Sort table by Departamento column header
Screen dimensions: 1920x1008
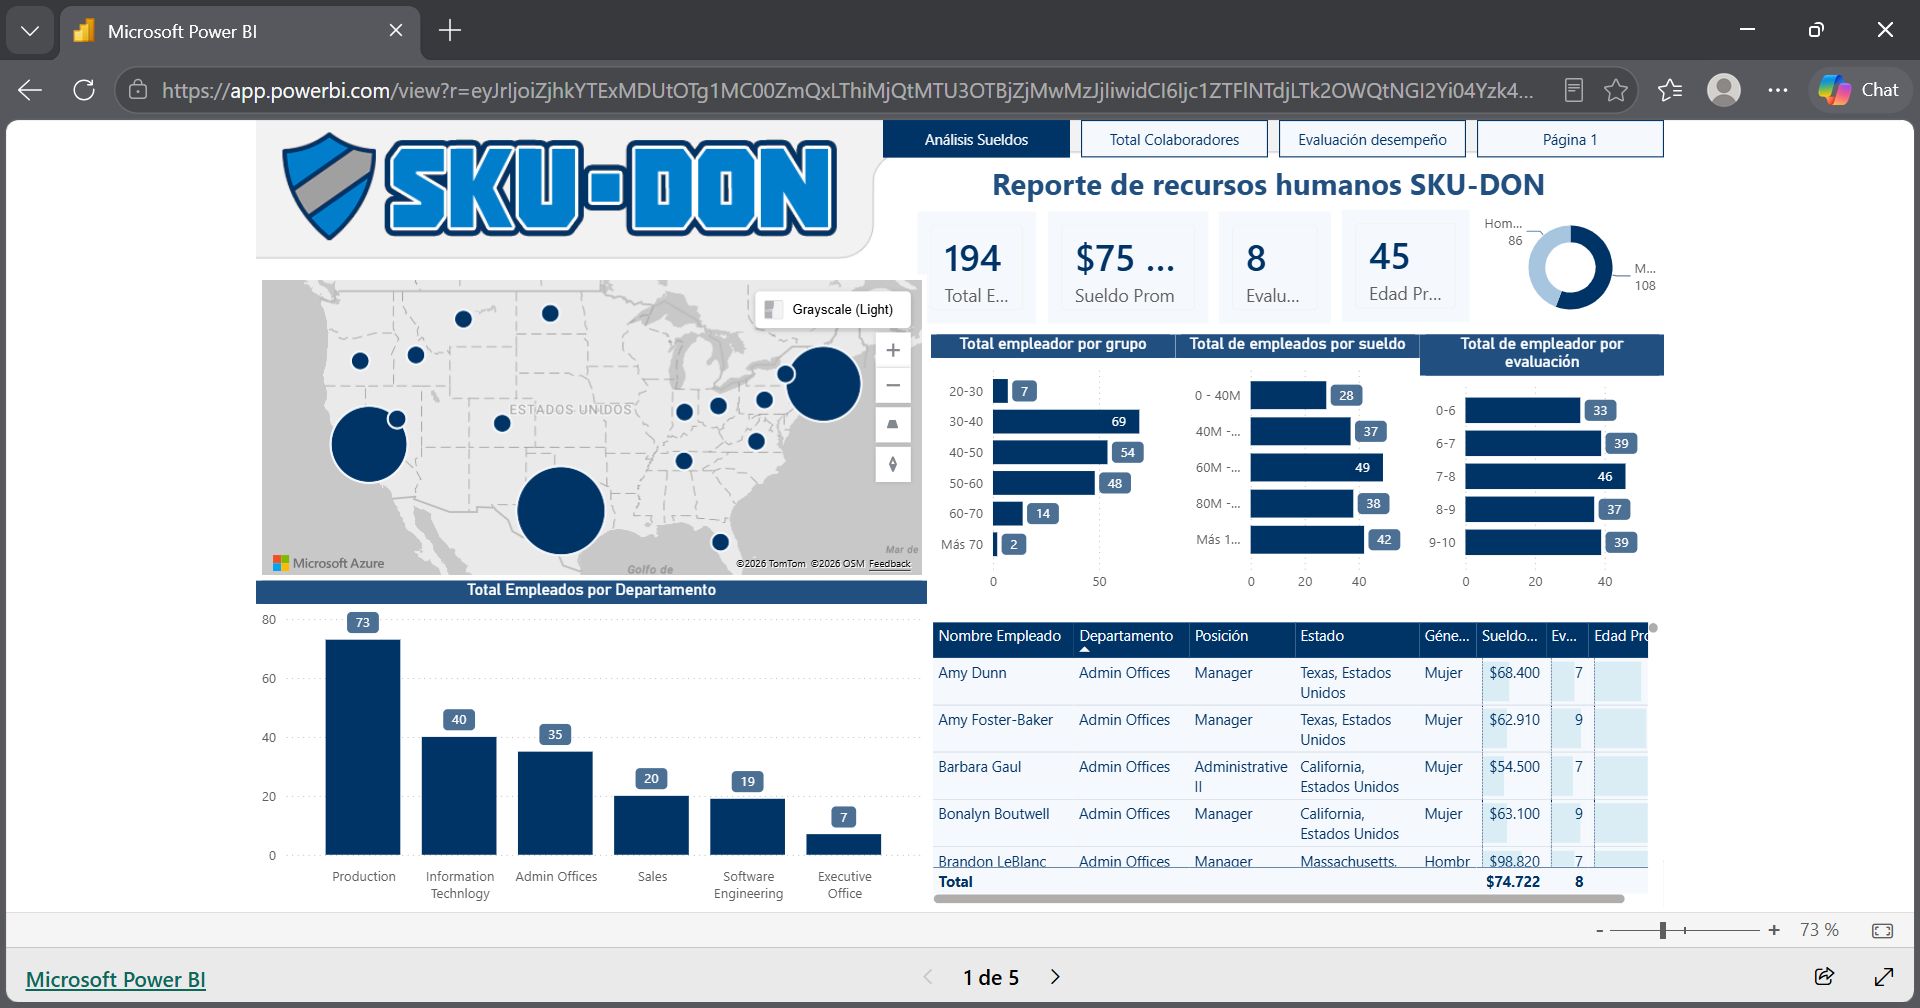click(1126, 636)
